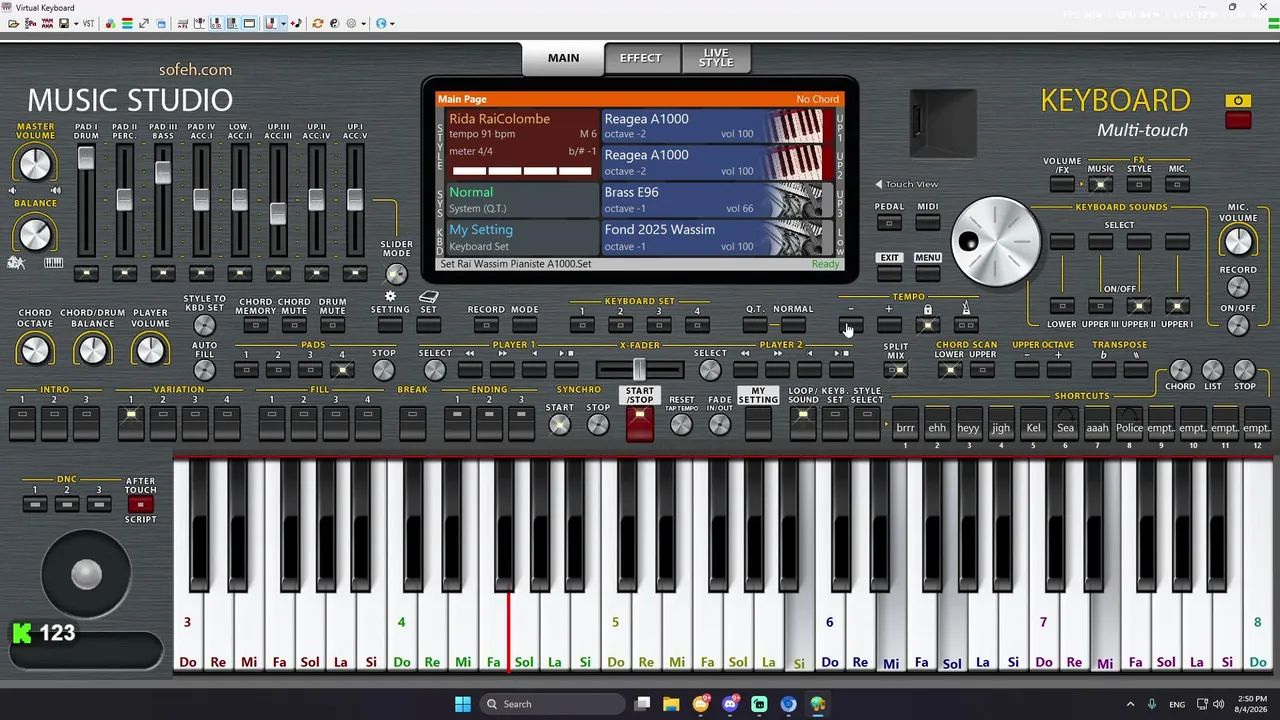
Task: Click the orange refresh arrows icon
Action: point(318,23)
